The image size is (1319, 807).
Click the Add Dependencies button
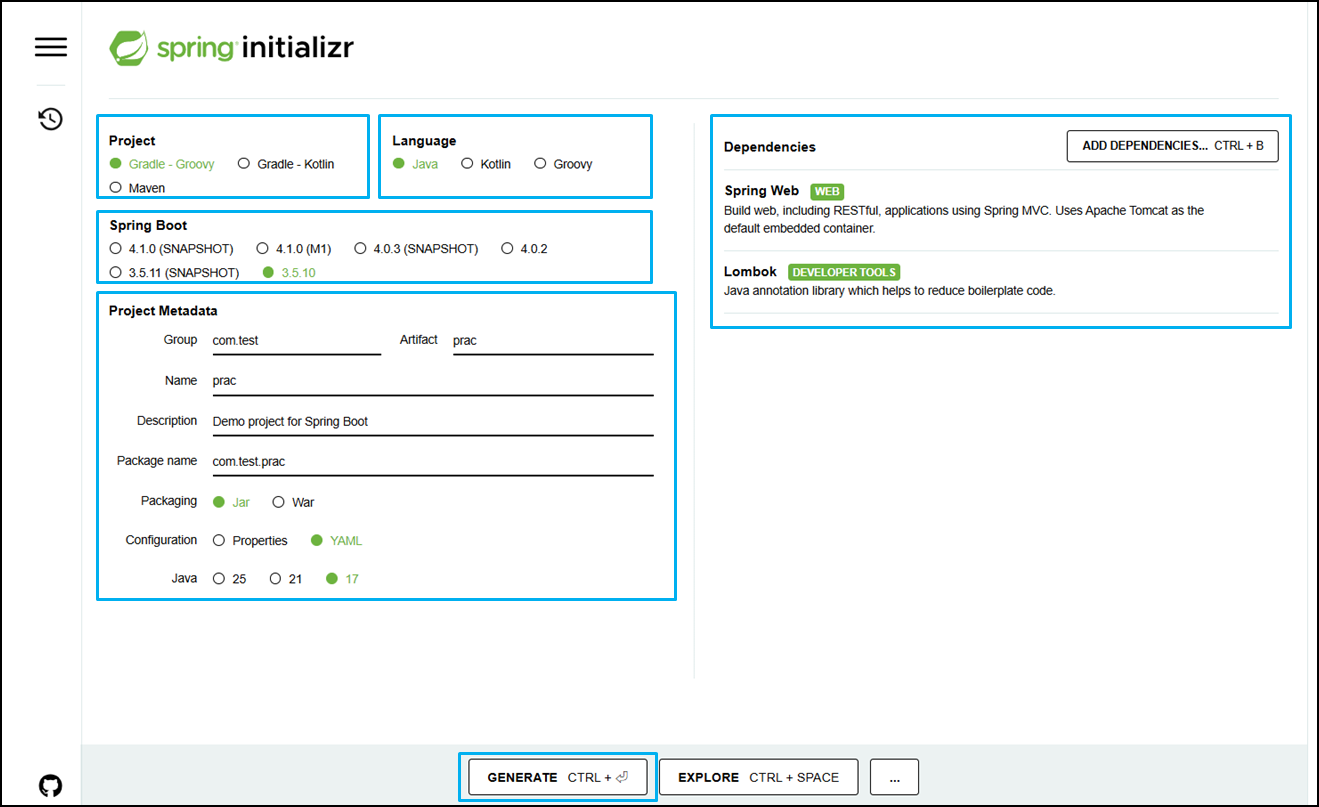[x=1173, y=146]
